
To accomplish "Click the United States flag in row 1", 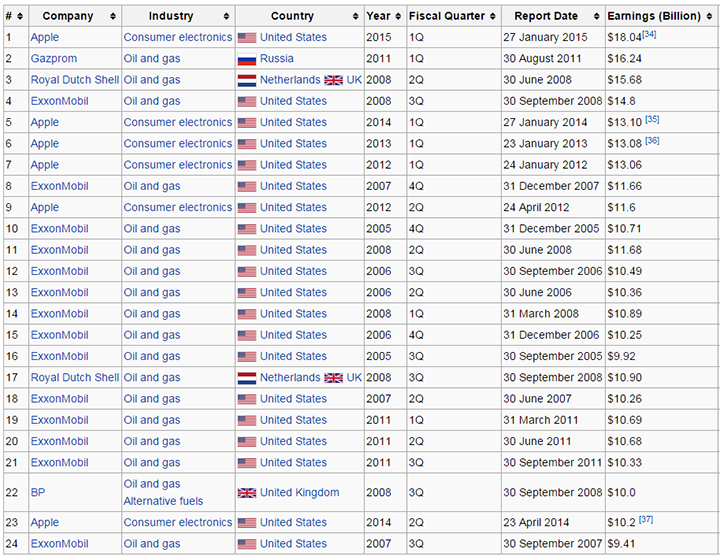I will click(247, 37).
